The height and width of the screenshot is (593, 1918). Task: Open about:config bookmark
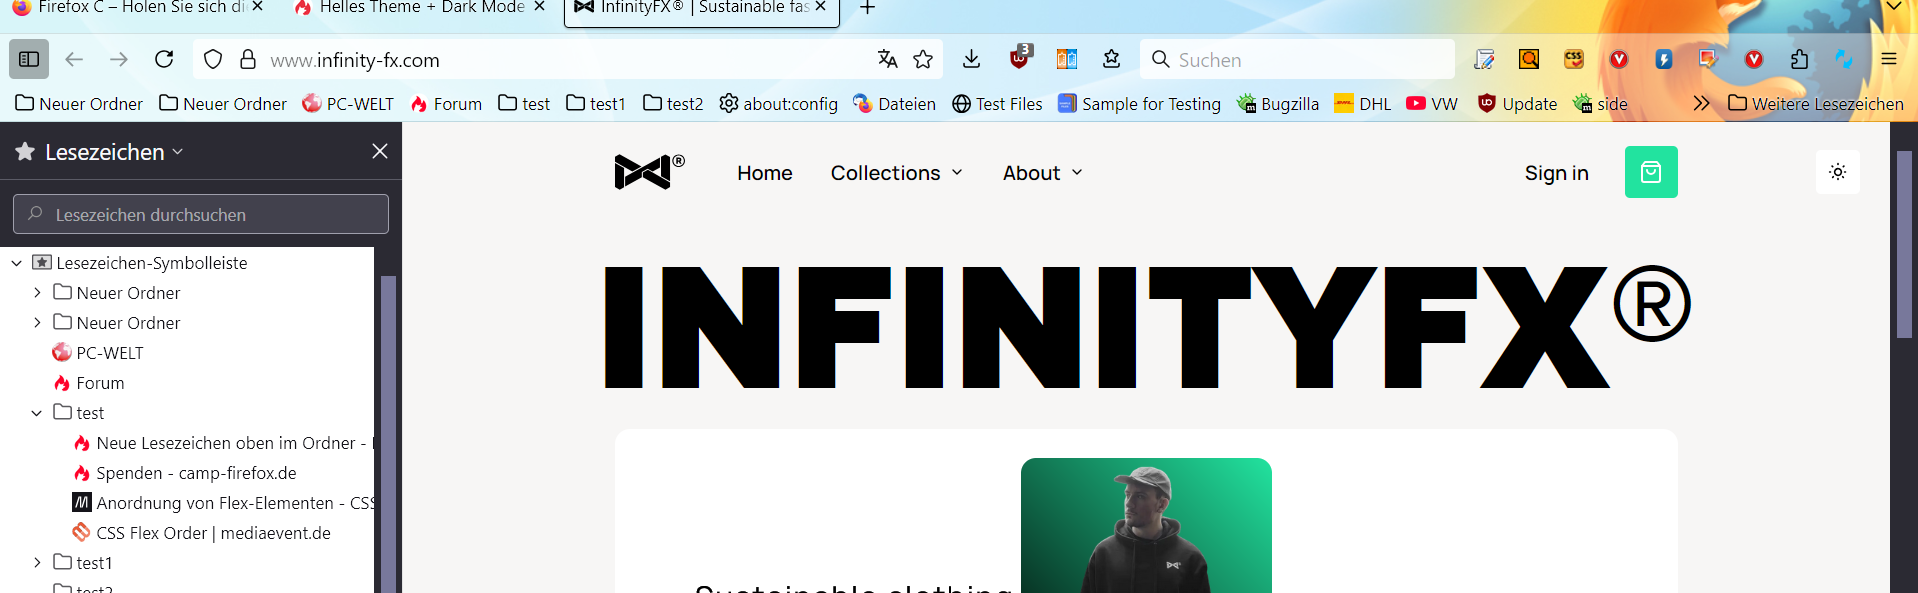[x=779, y=103]
